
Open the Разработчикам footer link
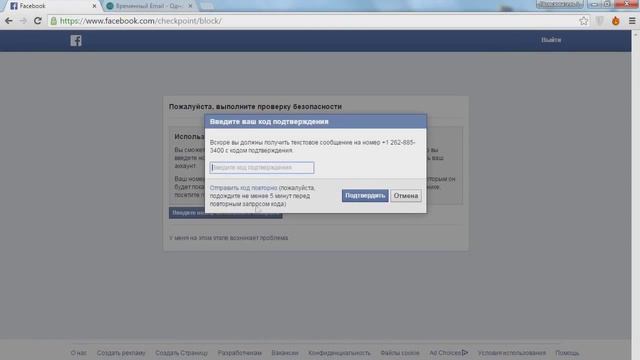[x=240, y=353]
